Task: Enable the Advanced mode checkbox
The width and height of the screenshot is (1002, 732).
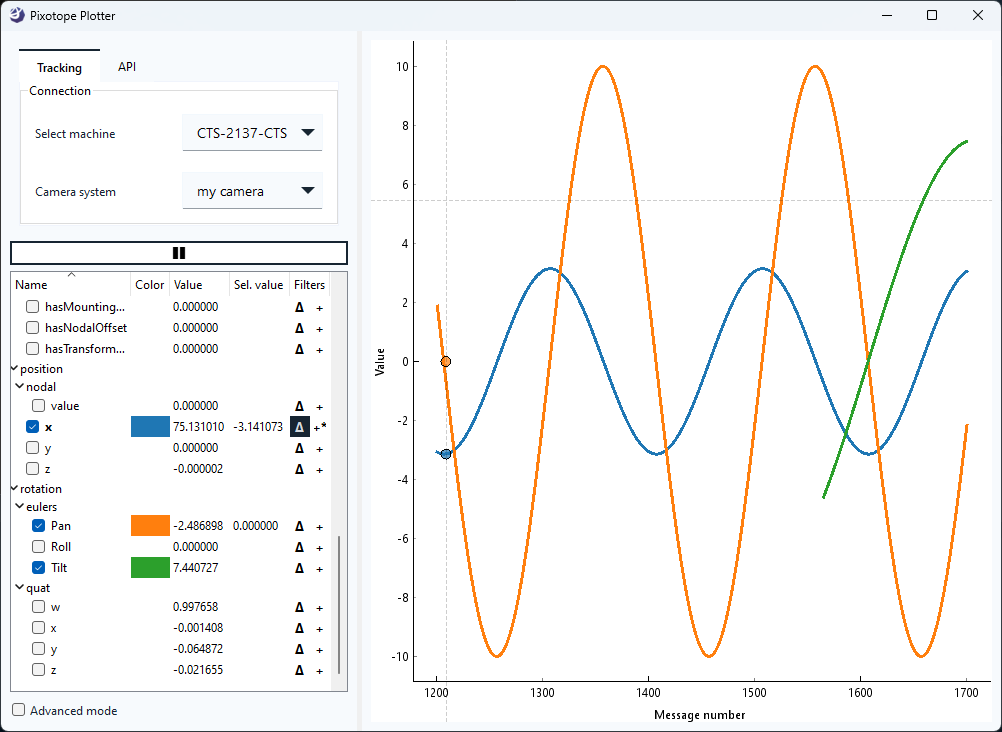Action: pyautogui.click(x=20, y=710)
